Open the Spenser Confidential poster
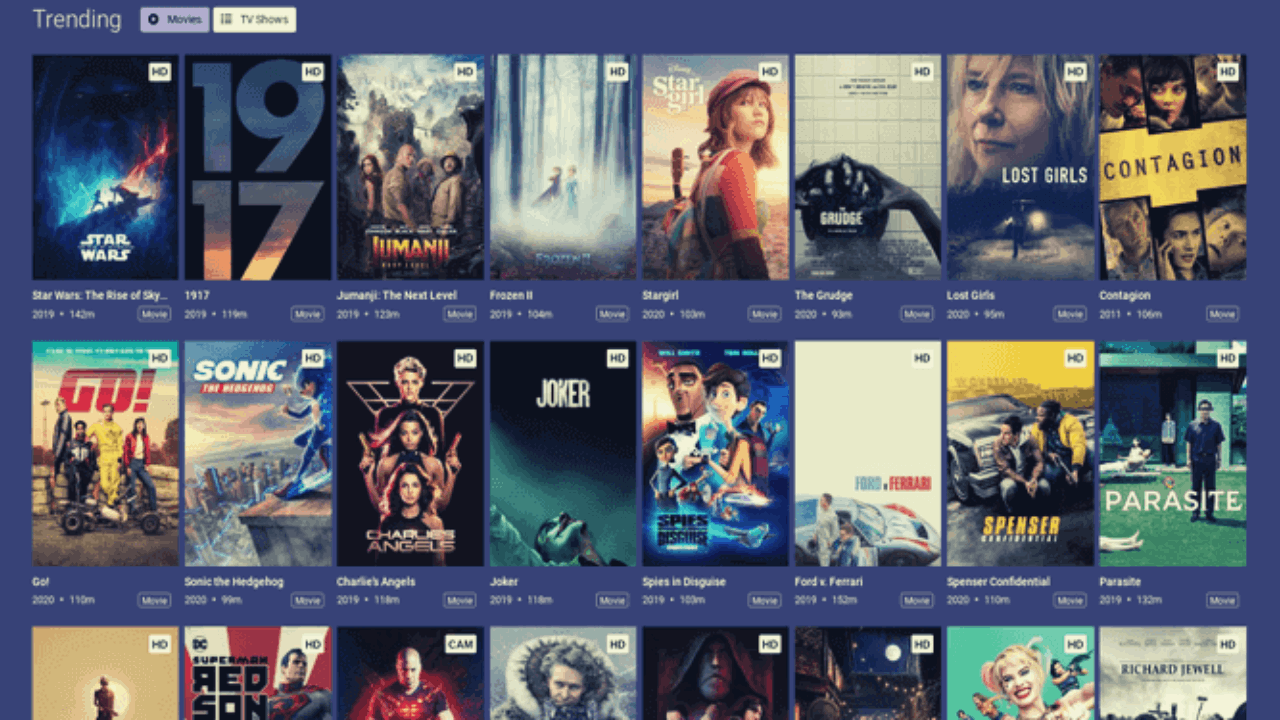Screen dimensions: 1280x720 pos(1020,454)
